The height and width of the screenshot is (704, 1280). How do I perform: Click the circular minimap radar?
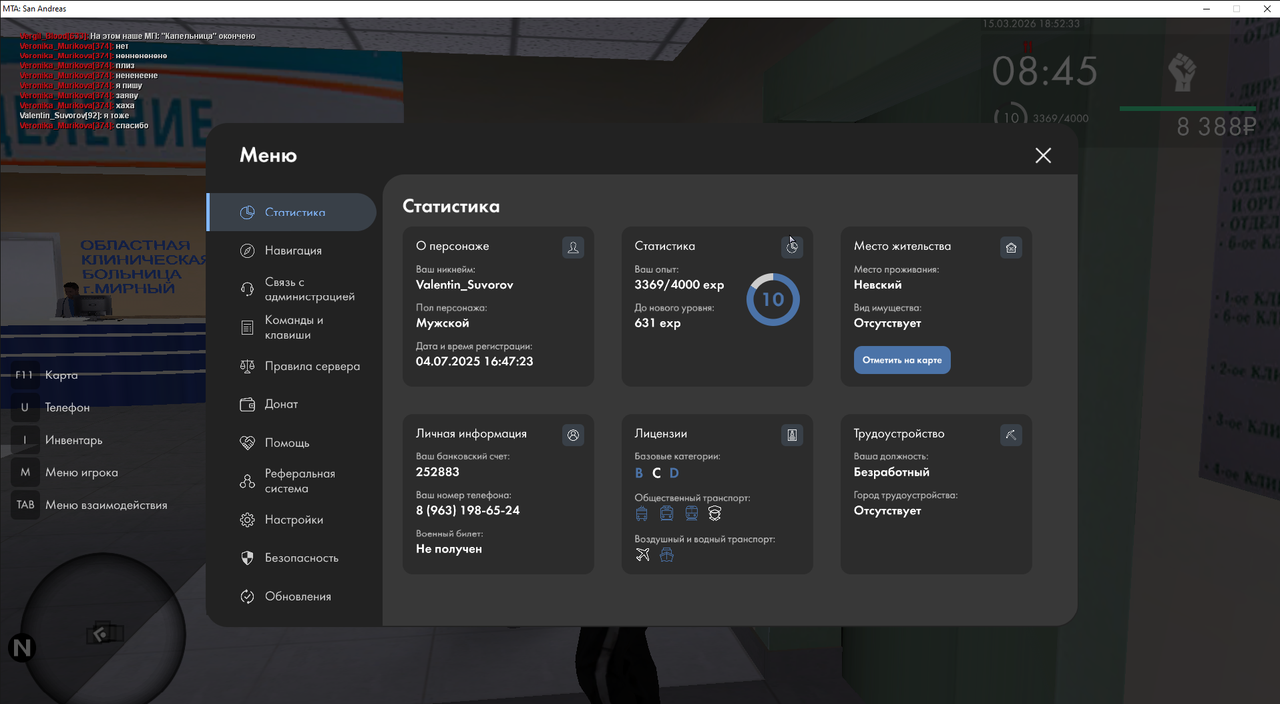104,633
